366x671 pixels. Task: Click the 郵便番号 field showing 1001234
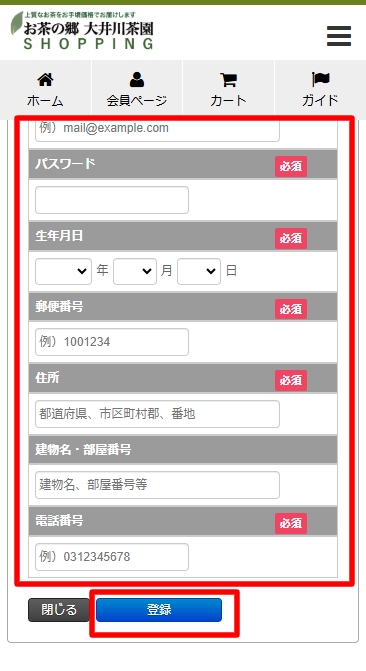pyautogui.click(x=112, y=342)
